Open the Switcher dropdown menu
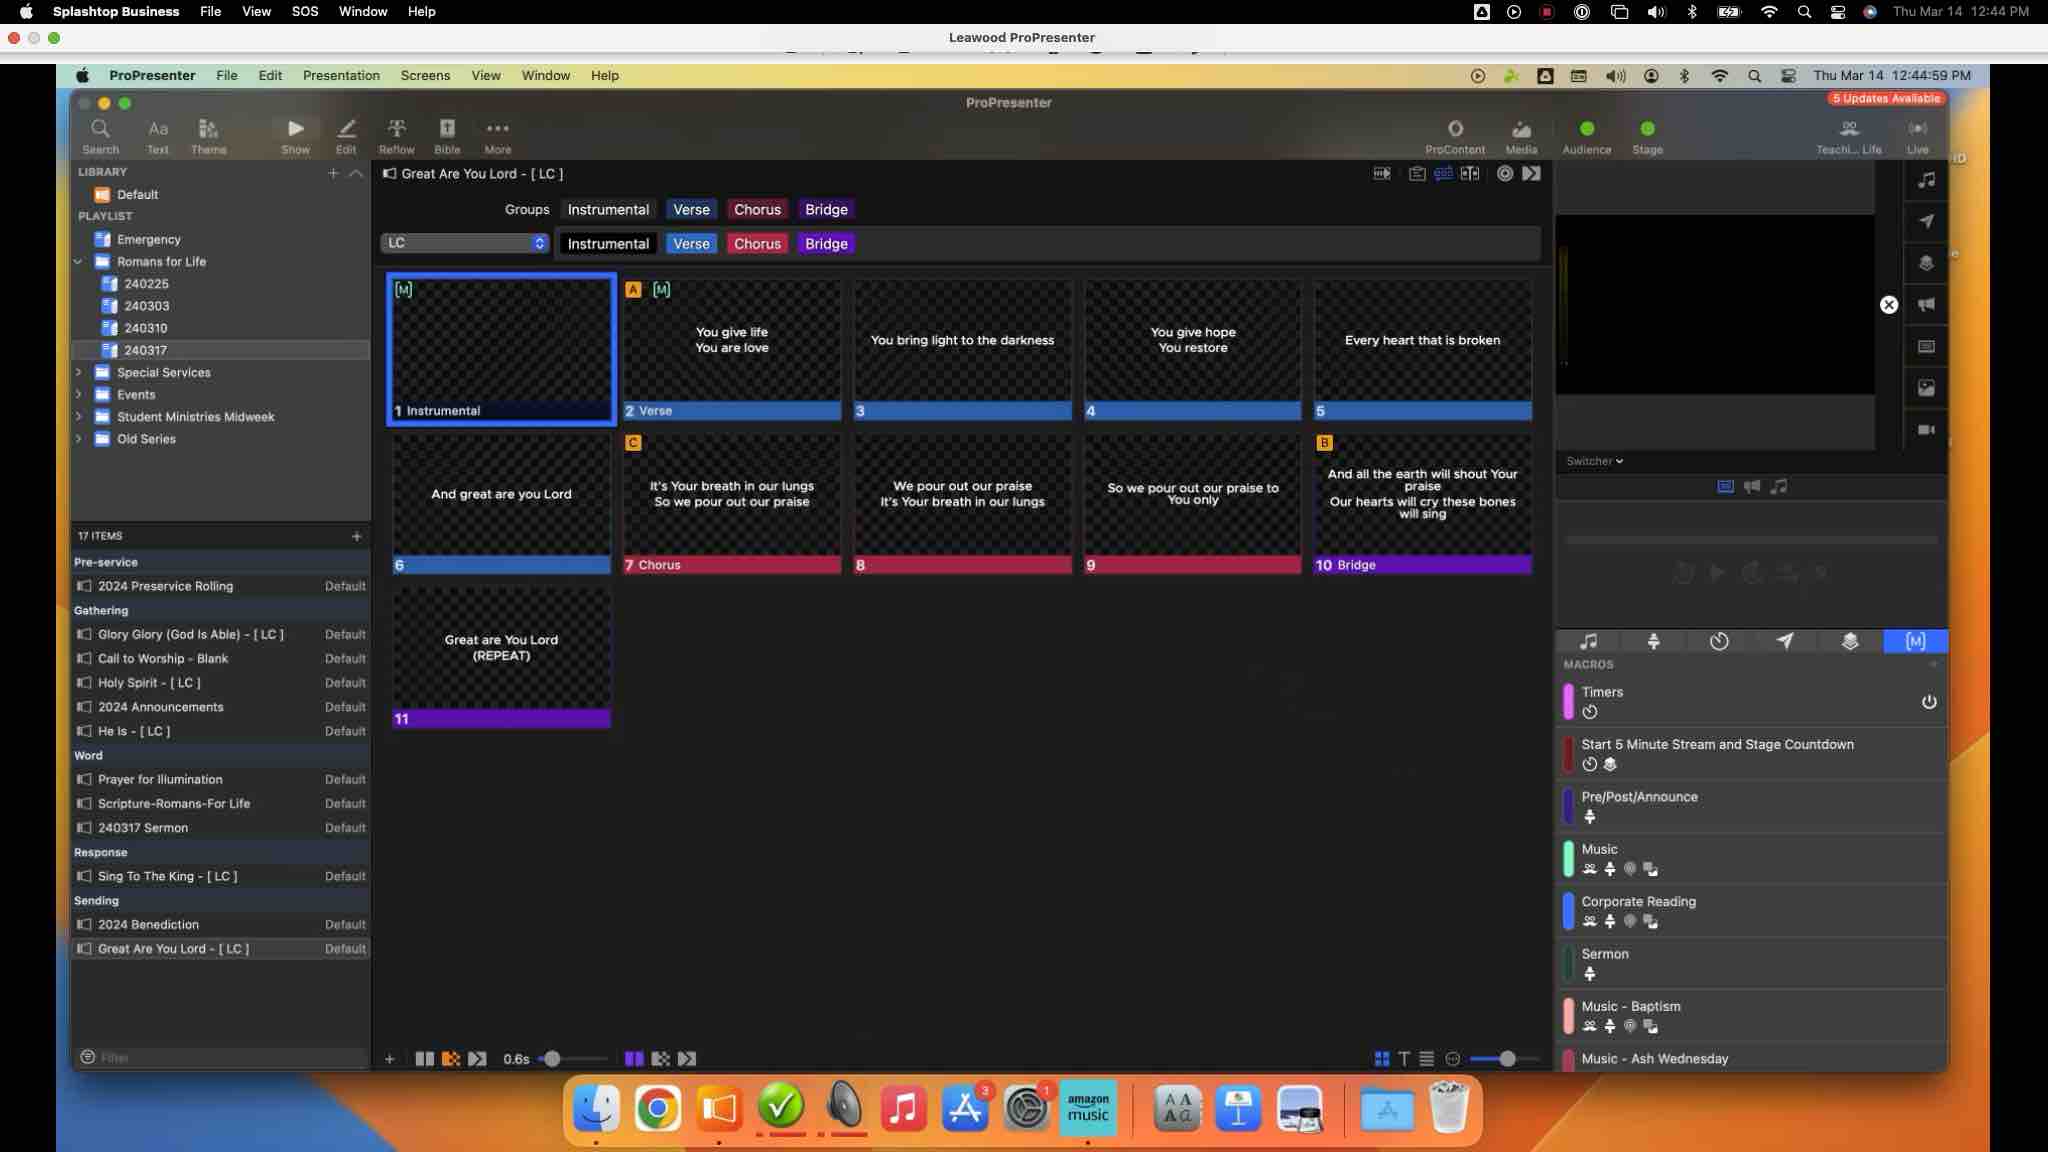 (x=1594, y=461)
